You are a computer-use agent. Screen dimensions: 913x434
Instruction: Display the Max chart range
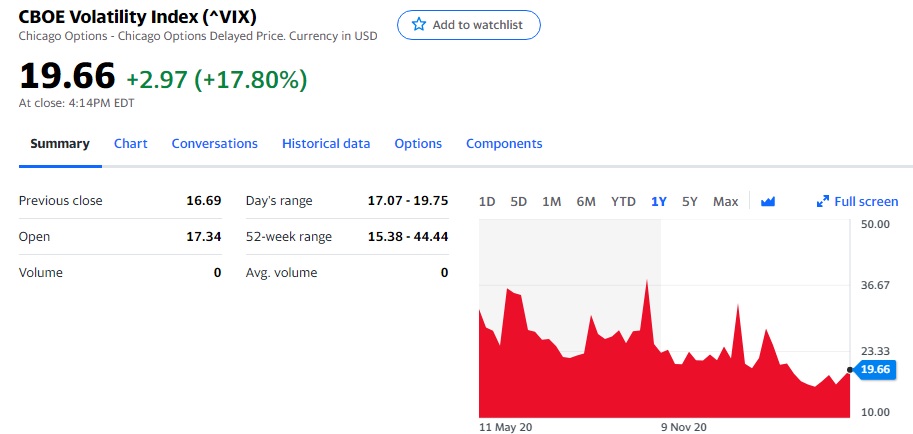[725, 201]
